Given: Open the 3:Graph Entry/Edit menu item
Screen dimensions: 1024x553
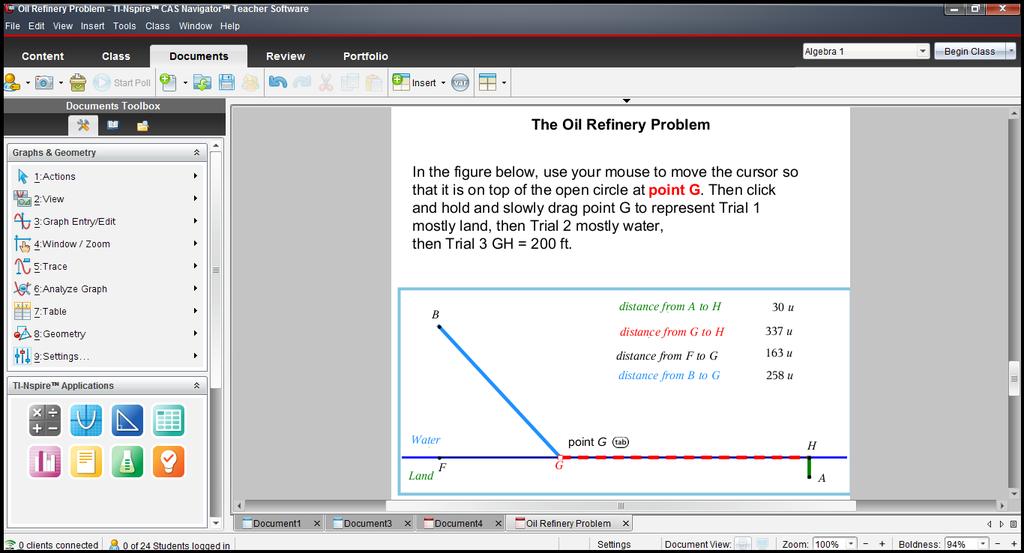Looking at the screenshot, I should (x=106, y=221).
